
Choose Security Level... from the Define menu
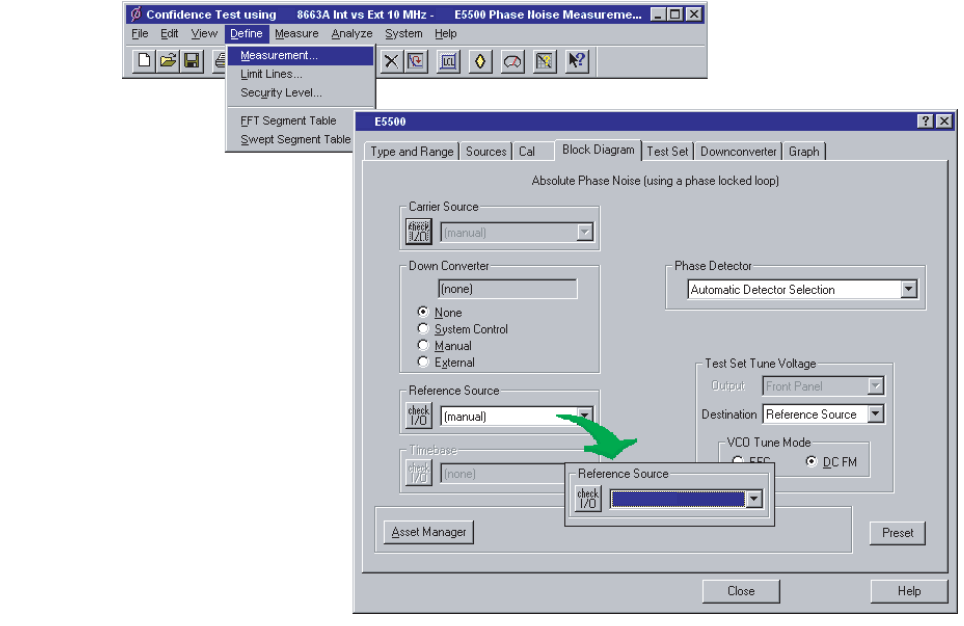coord(301,92)
